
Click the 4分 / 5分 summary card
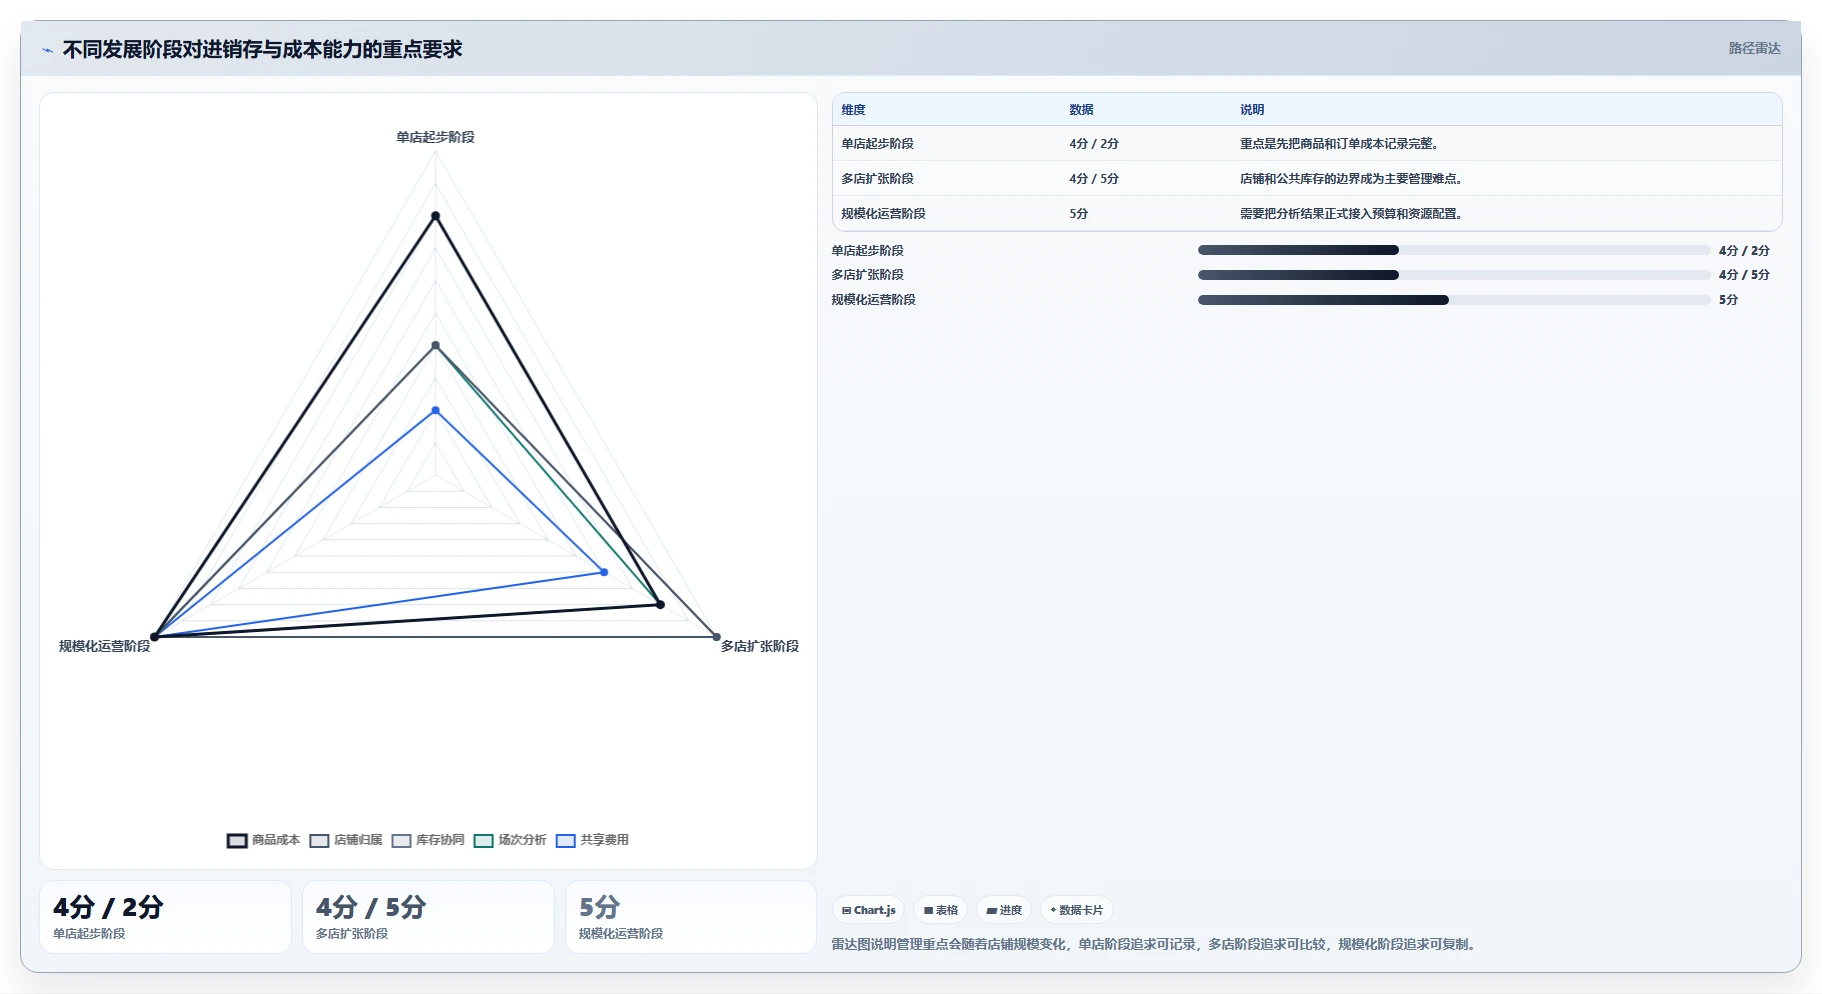tap(428, 917)
